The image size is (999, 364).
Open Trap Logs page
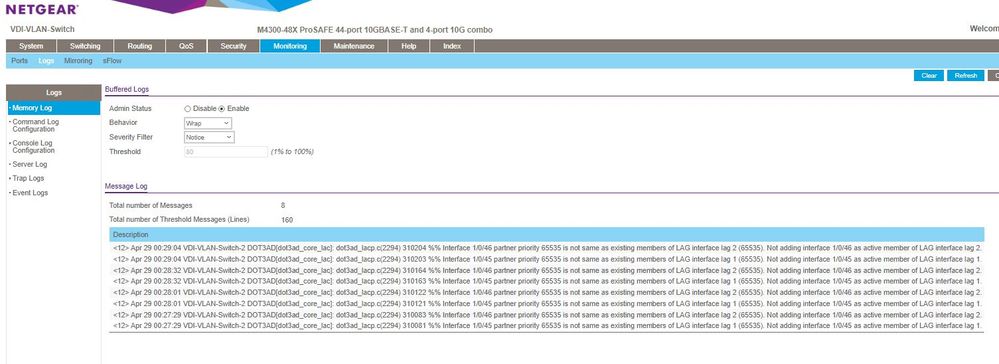[28, 178]
